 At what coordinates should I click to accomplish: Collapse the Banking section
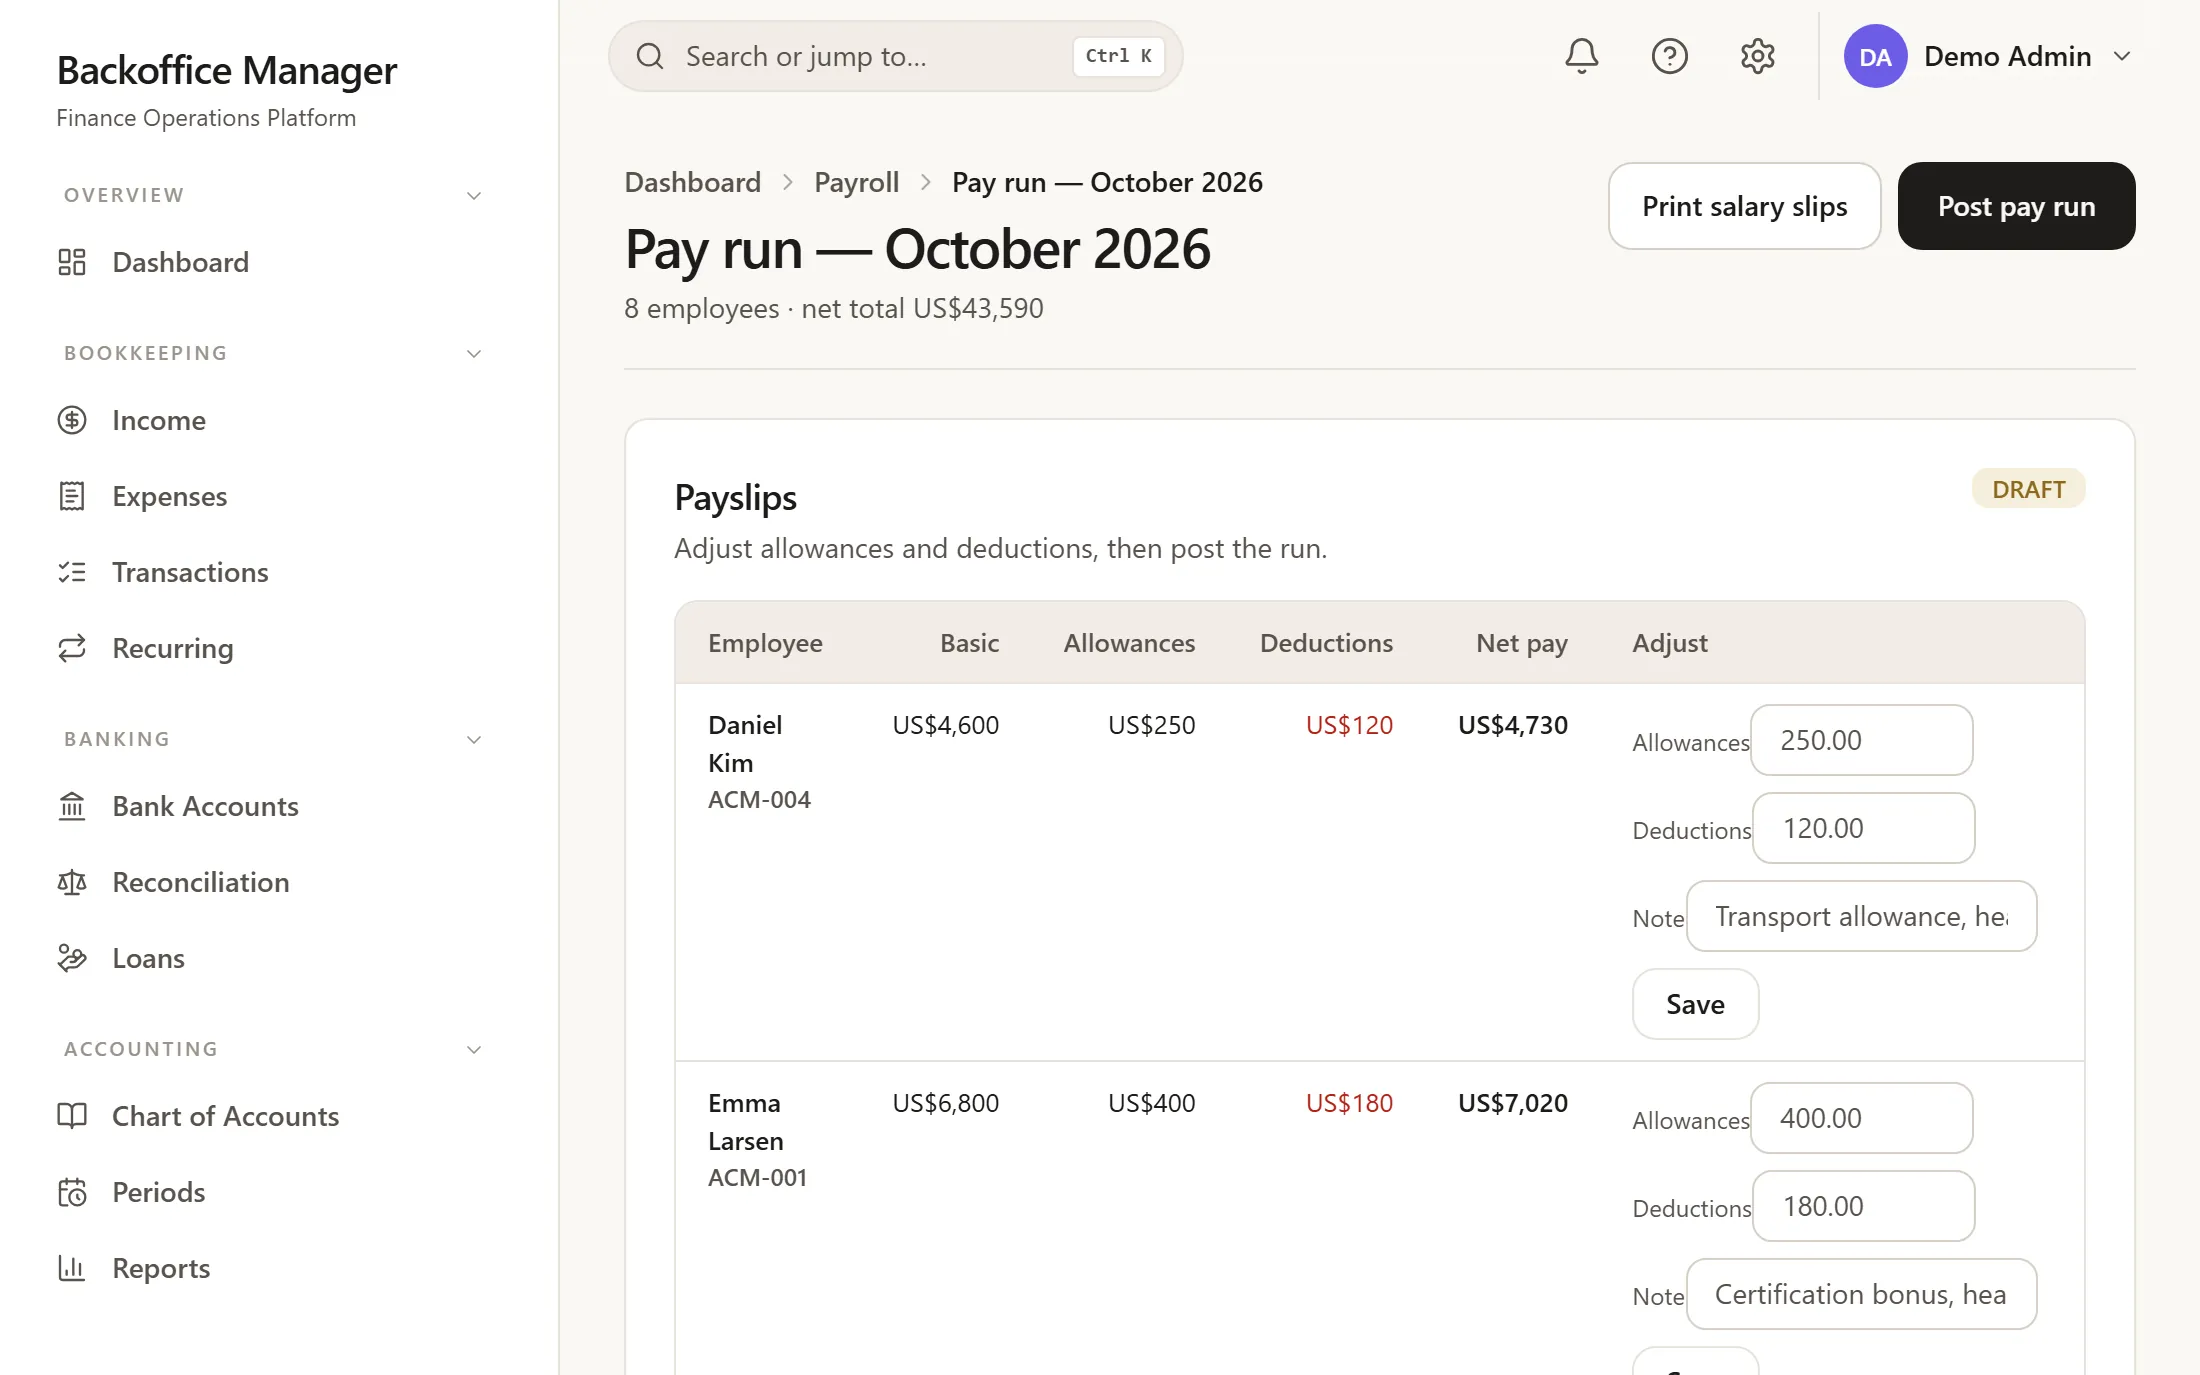[x=474, y=740]
